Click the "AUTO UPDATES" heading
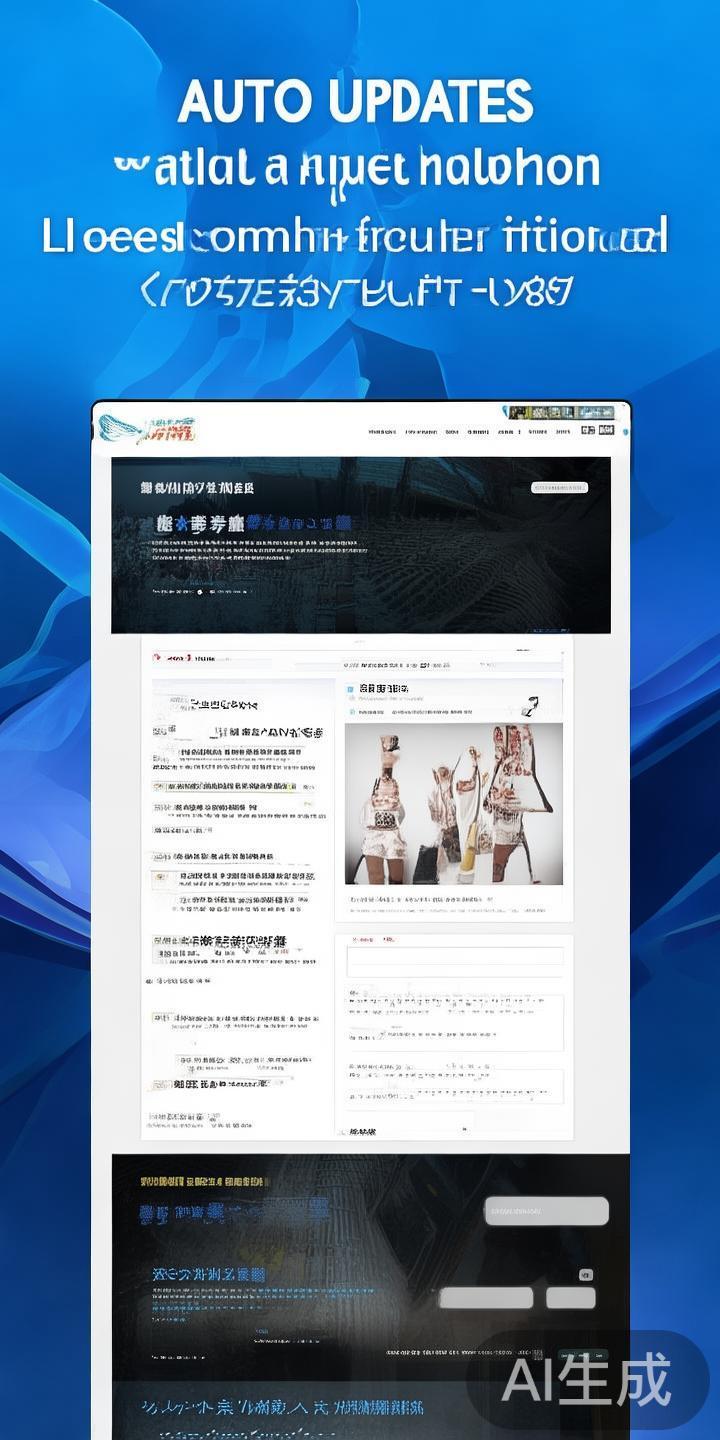 356,102
